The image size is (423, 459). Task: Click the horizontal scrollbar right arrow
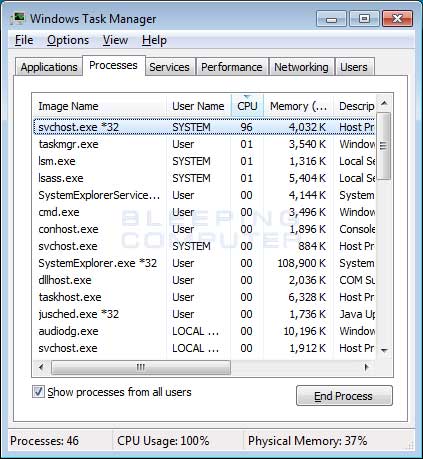coord(367,367)
